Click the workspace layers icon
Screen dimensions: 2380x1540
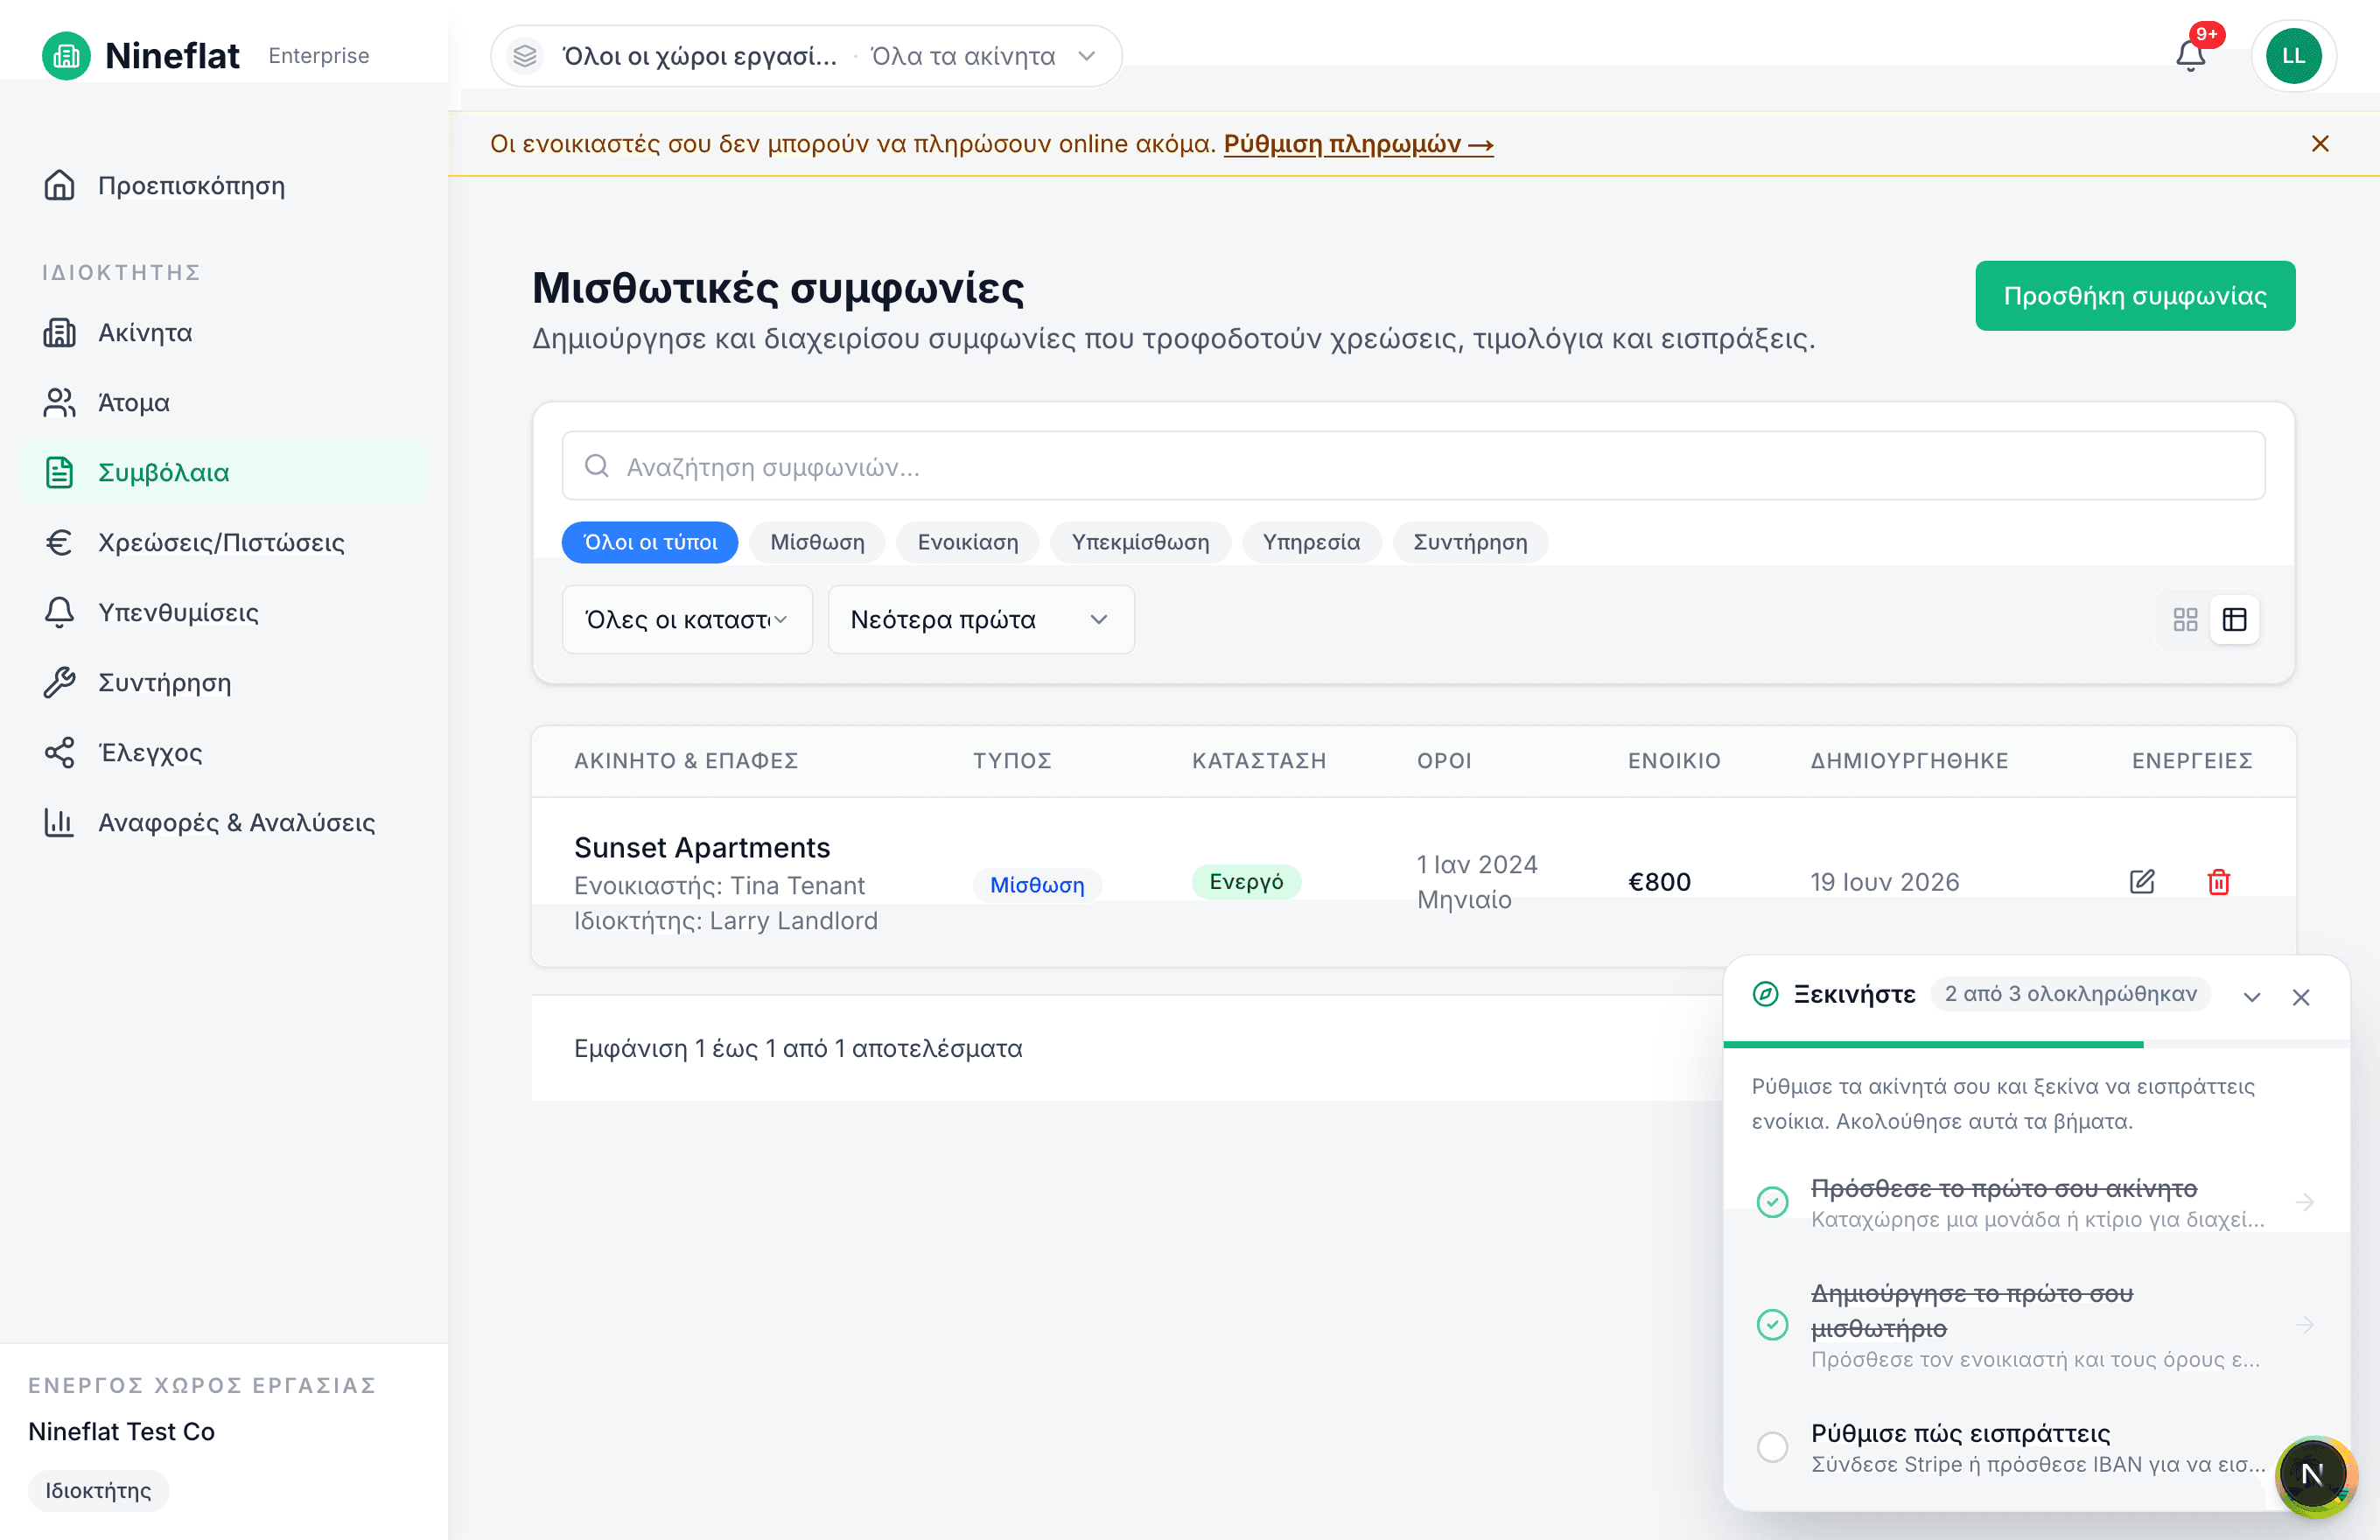tap(525, 56)
